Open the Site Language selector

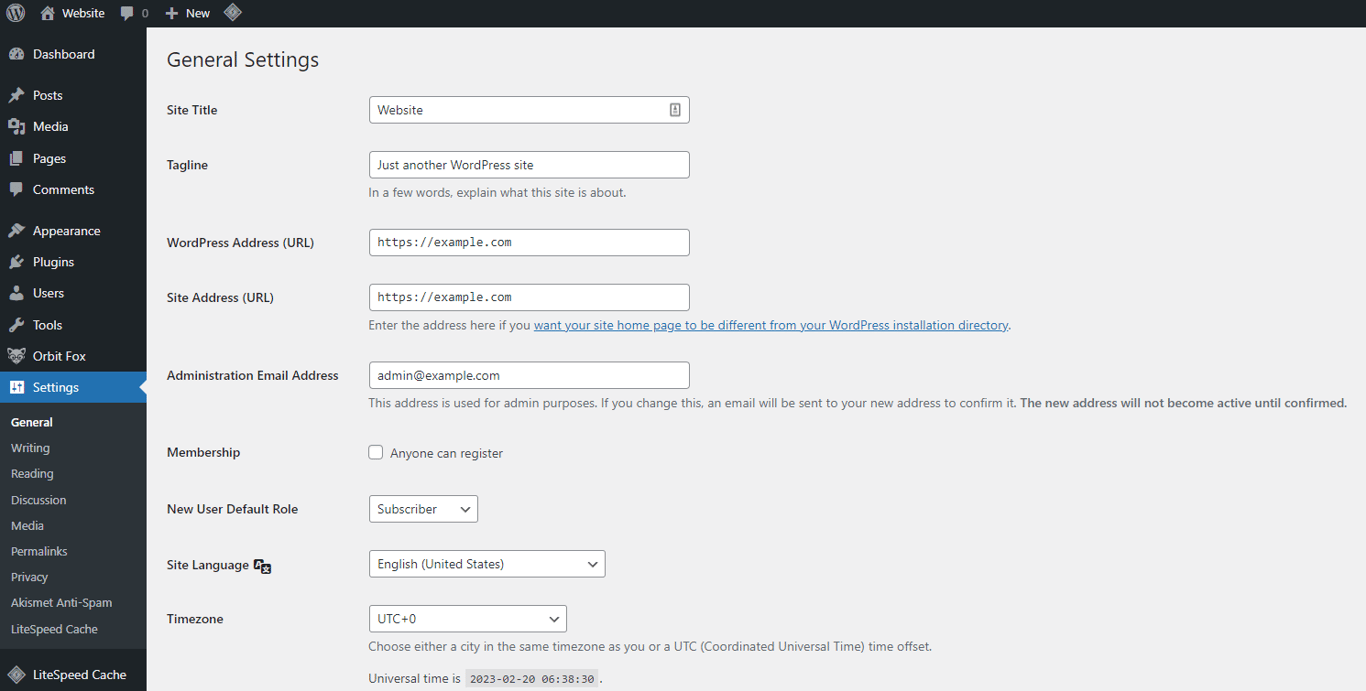(486, 563)
